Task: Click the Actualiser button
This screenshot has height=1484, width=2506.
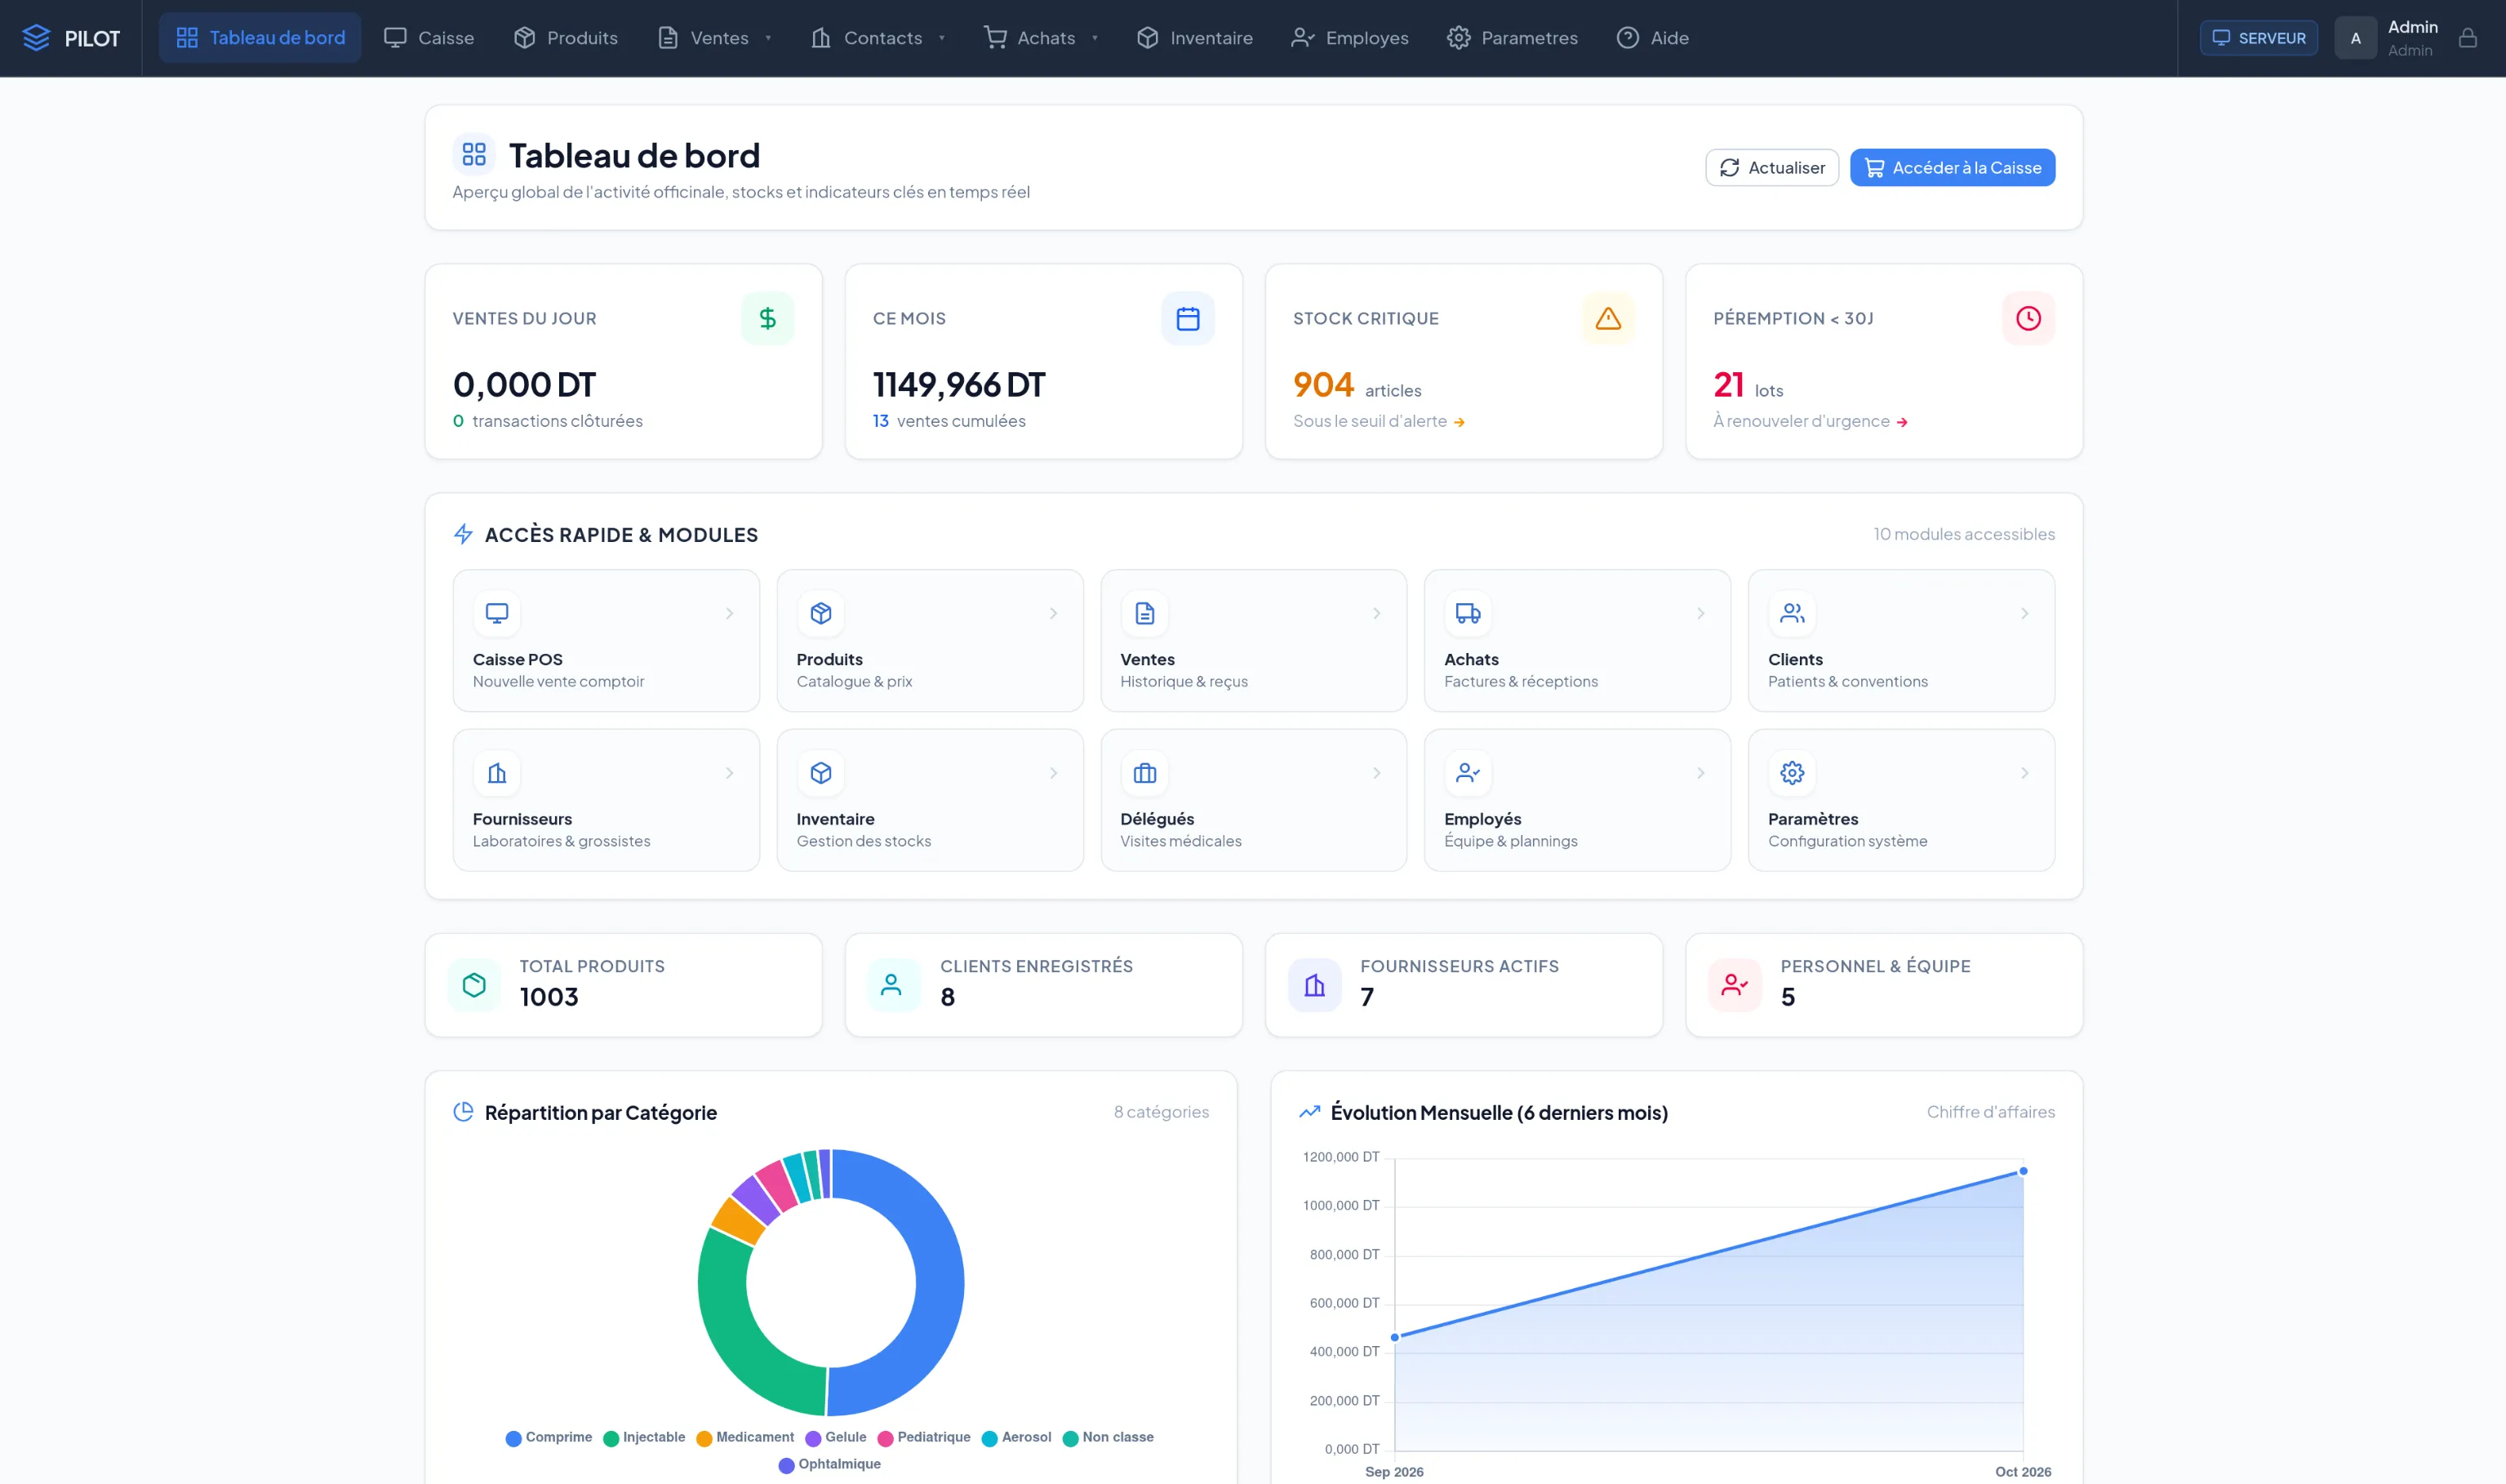Action: (x=1771, y=167)
